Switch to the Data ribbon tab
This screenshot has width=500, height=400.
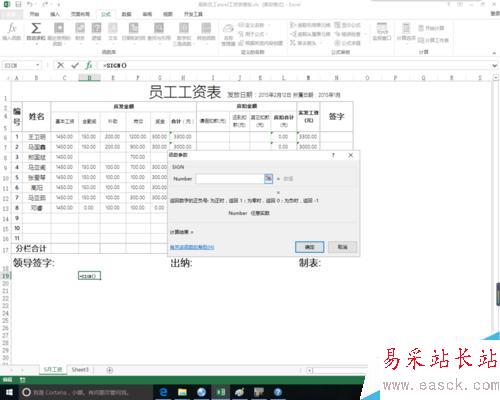(126, 14)
